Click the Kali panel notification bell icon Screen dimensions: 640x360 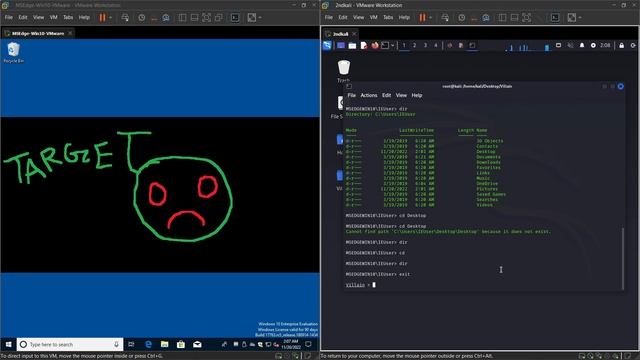click(x=582, y=45)
